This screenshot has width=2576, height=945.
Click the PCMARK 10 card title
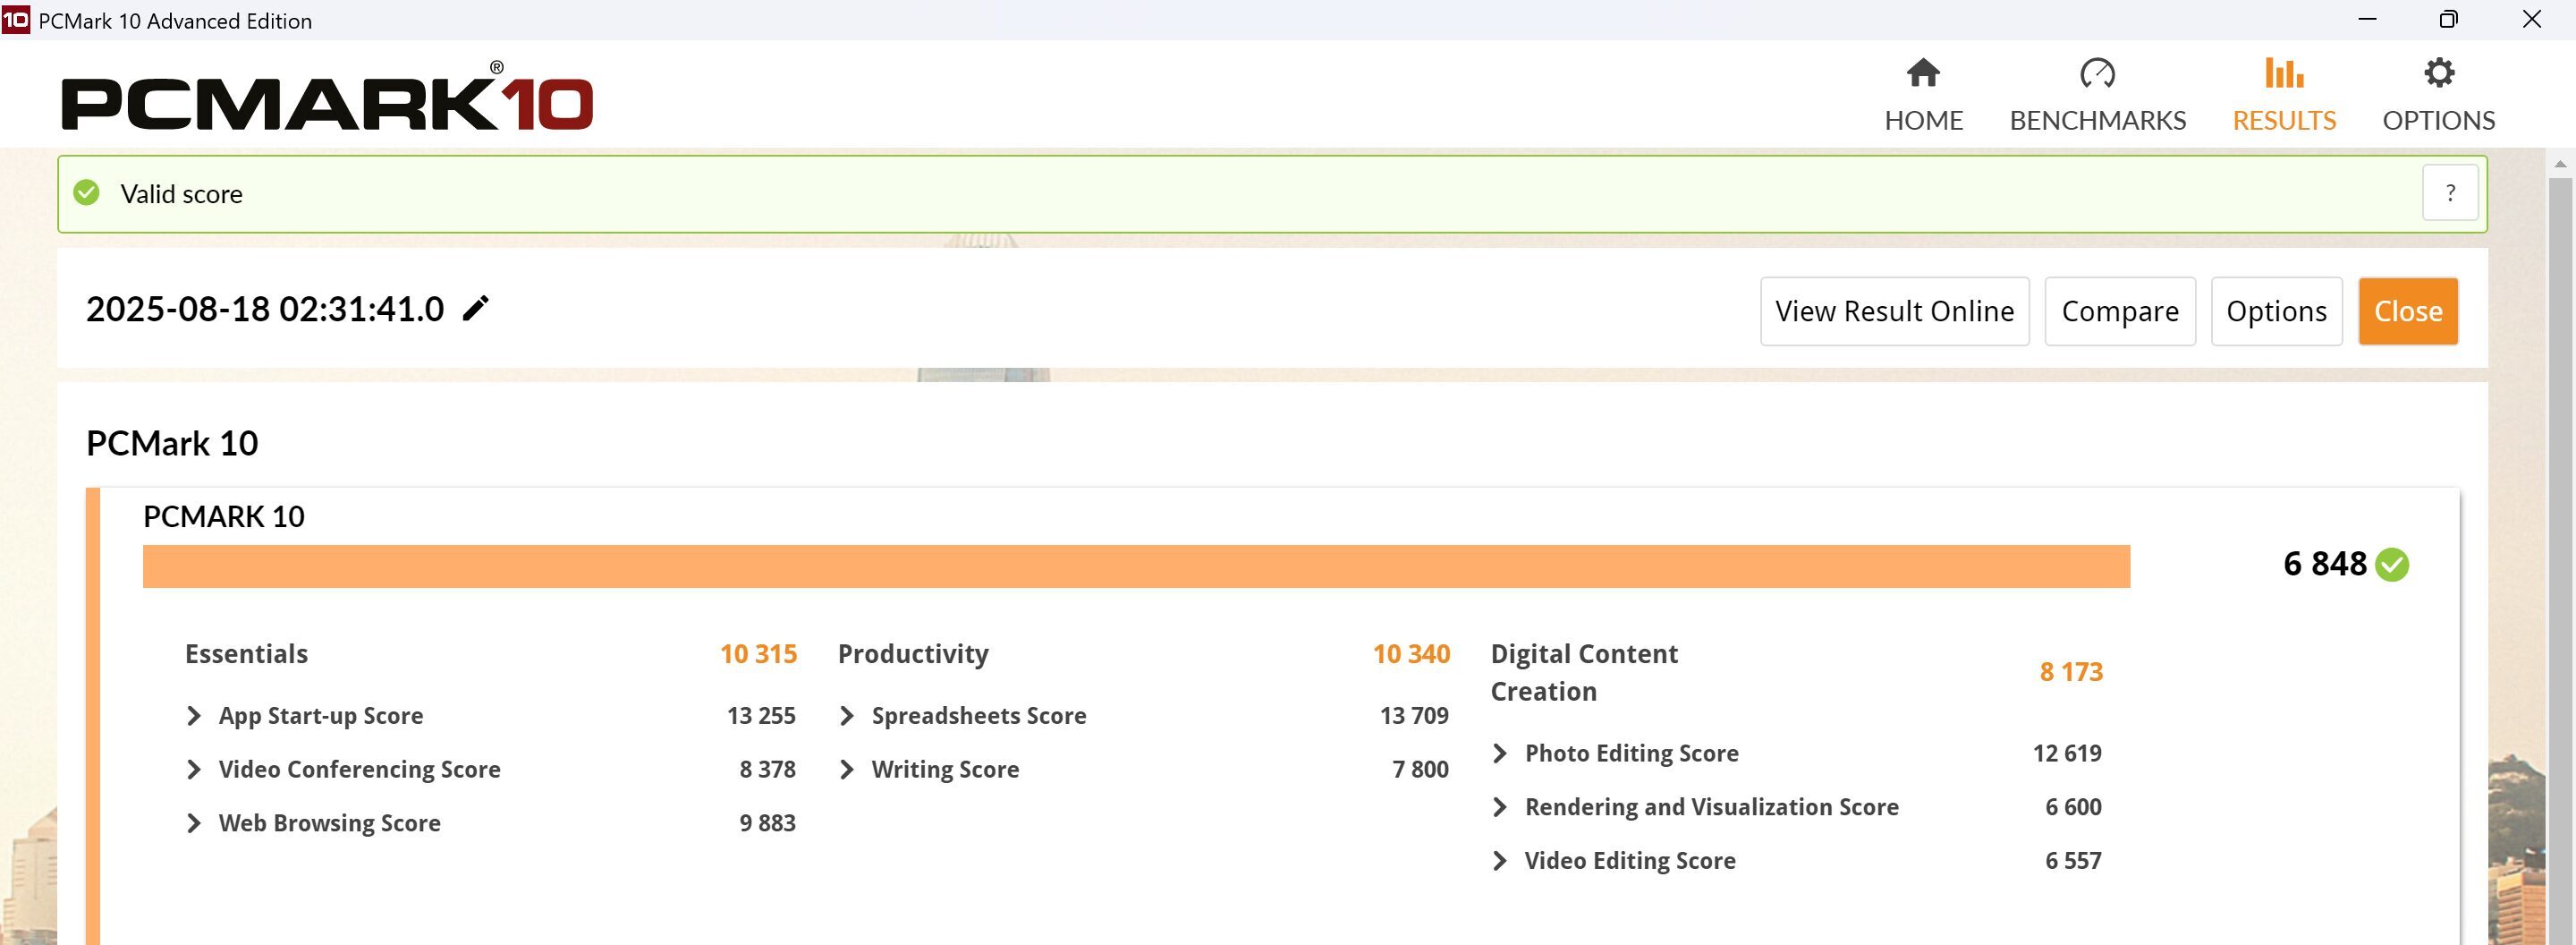tap(224, 517)
